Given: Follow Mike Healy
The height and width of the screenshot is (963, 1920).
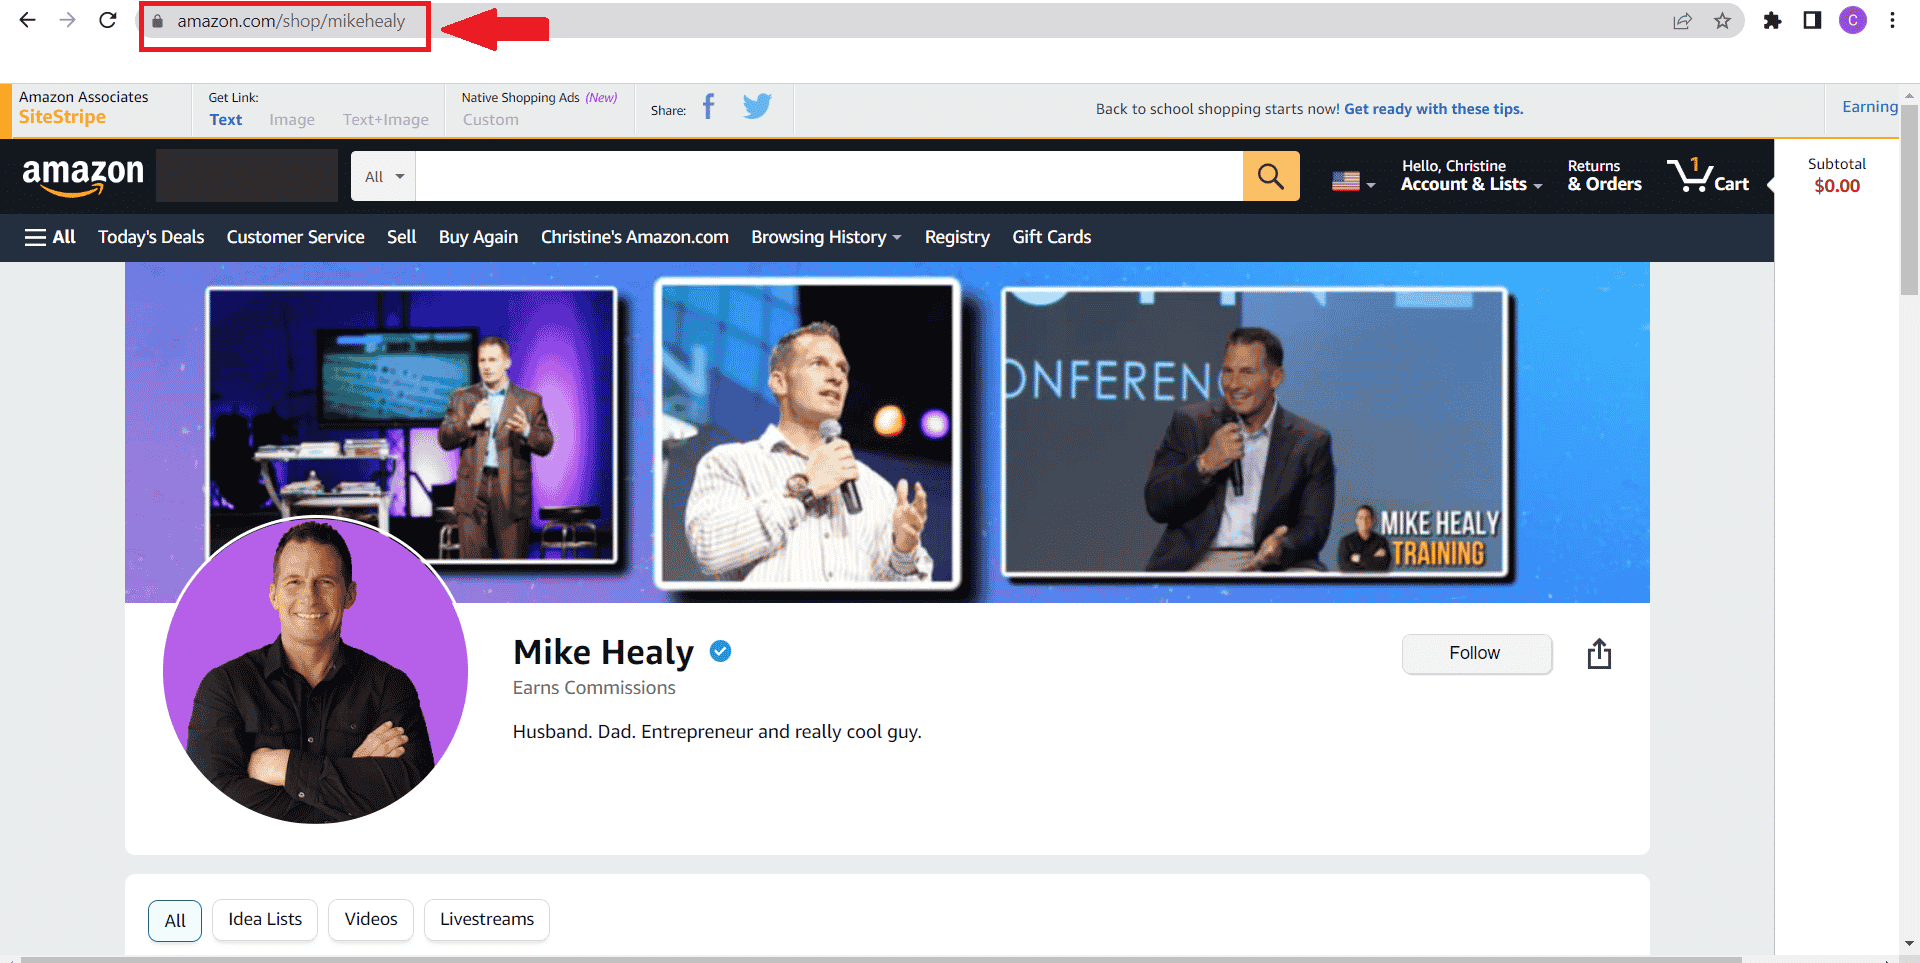Looking at the screenshot, I should tap(1477, 653).
